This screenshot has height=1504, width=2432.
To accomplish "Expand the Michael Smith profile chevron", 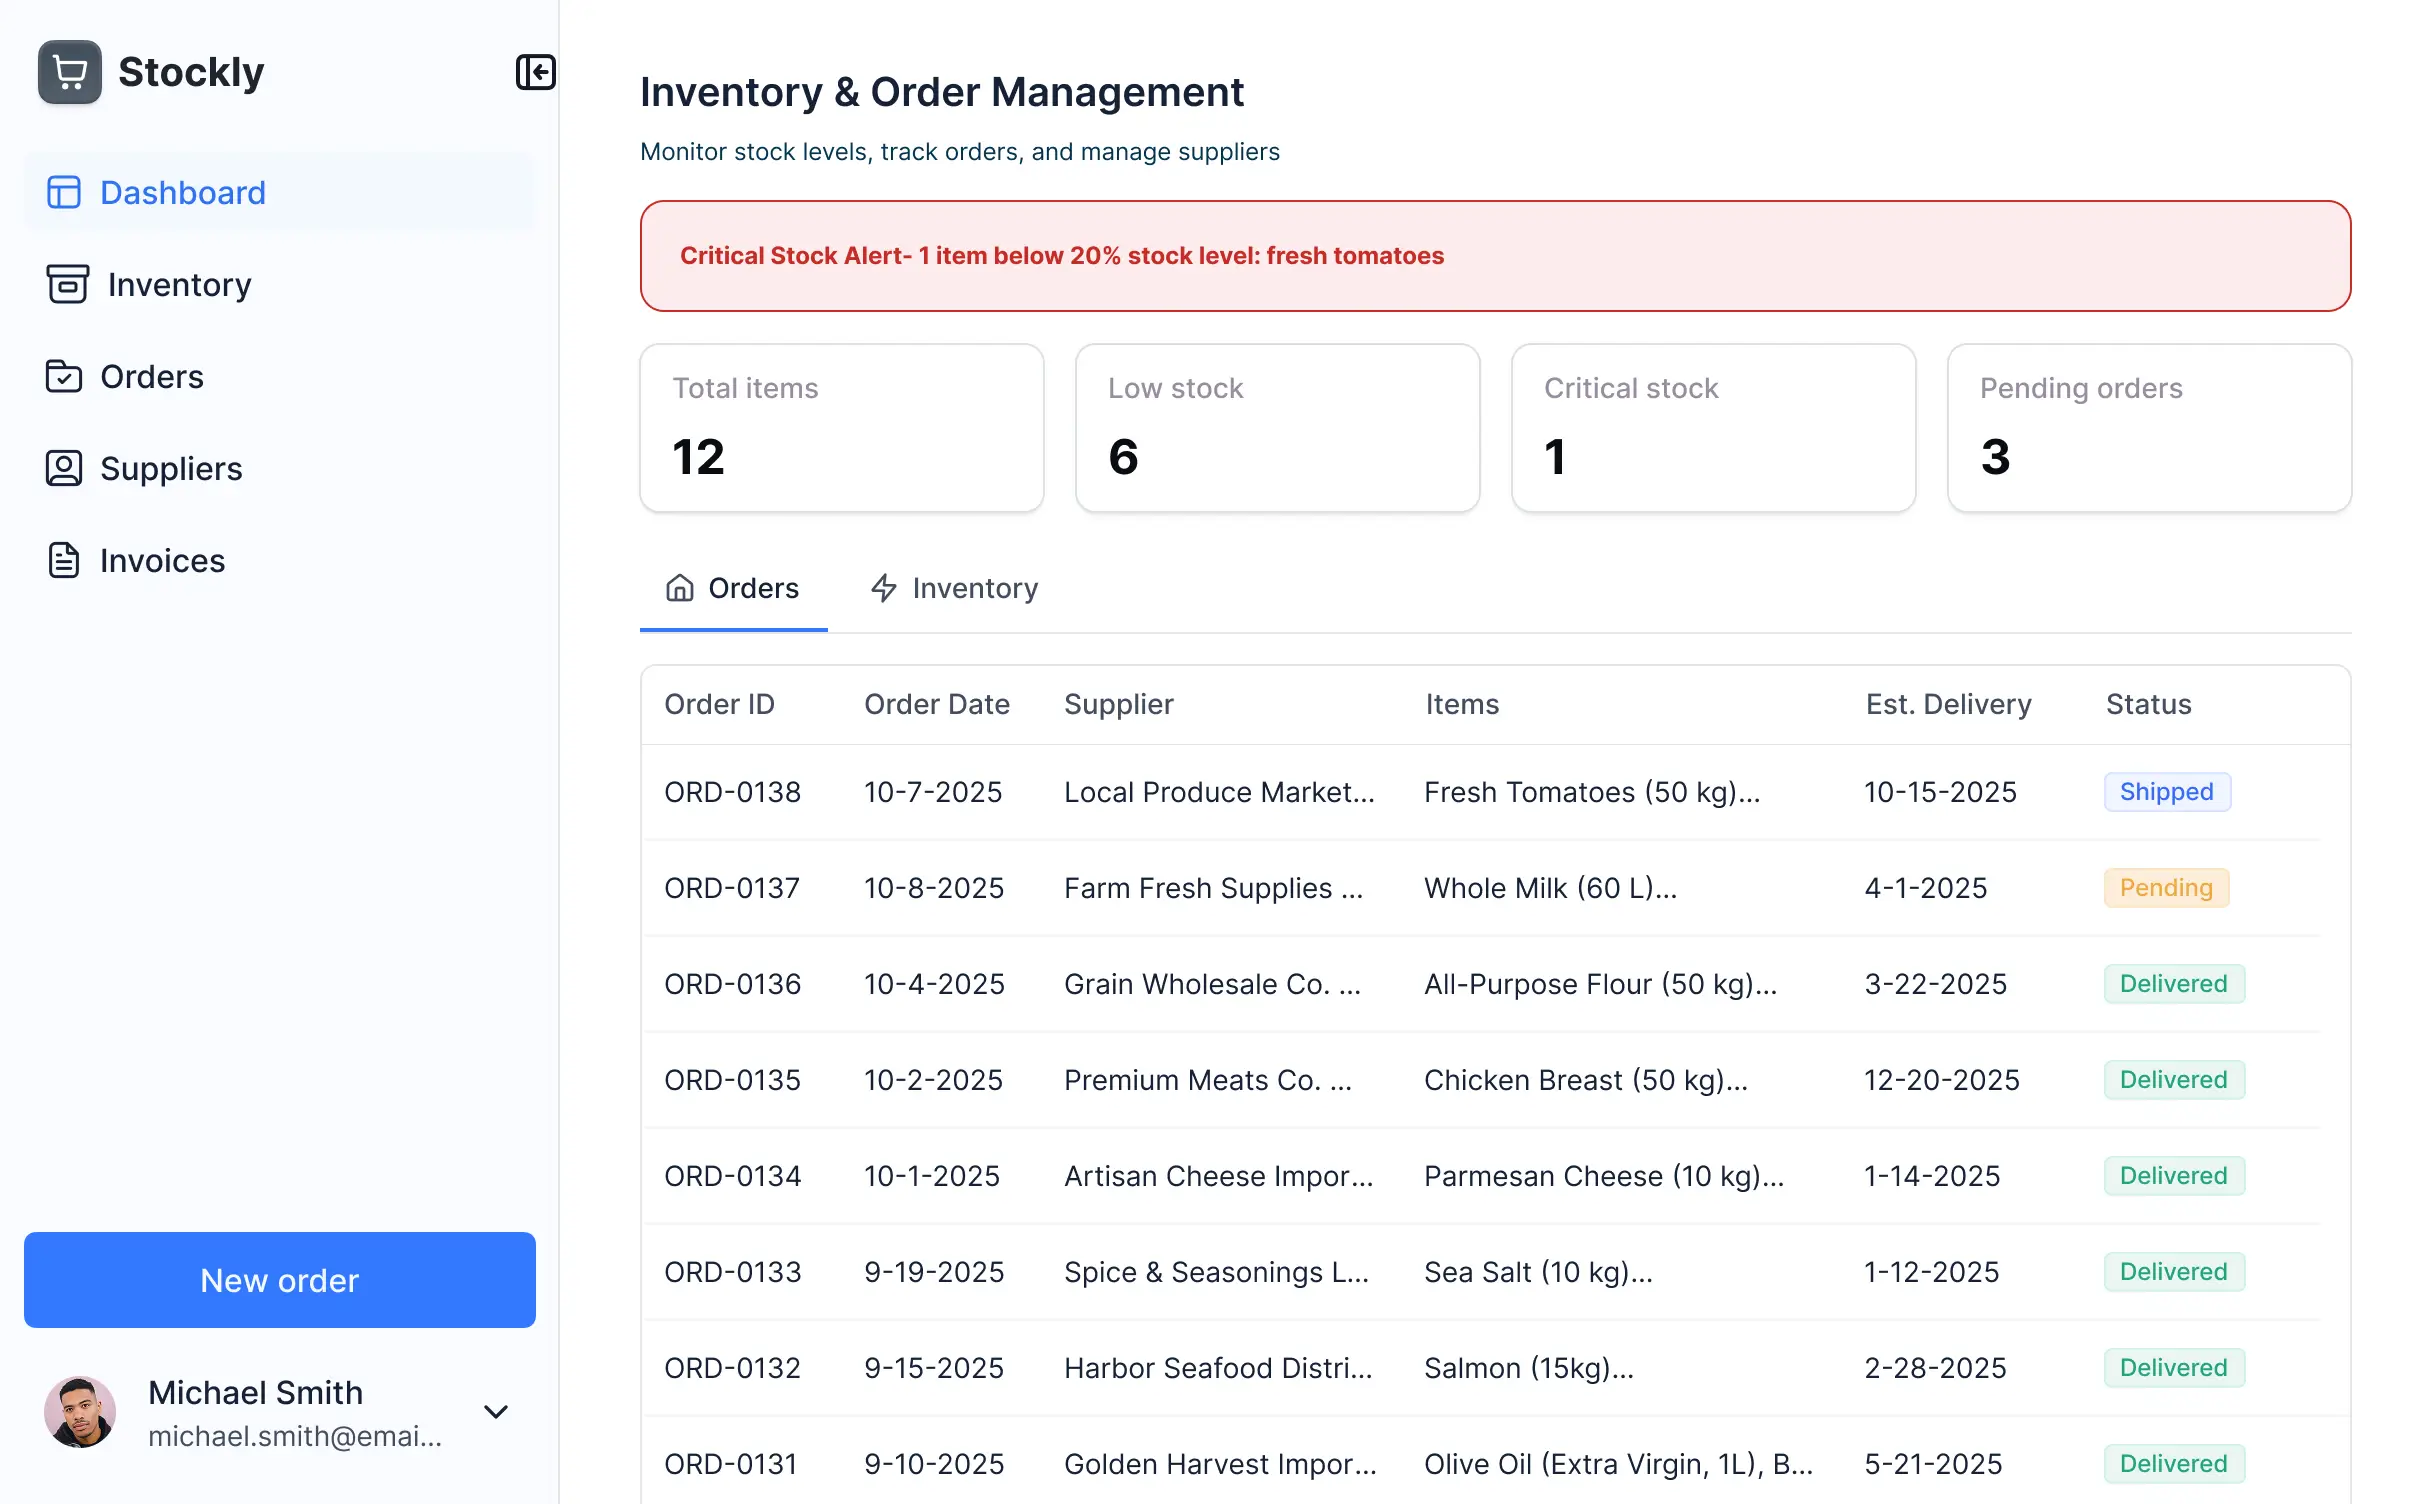I will click(x=496, y=1411).
